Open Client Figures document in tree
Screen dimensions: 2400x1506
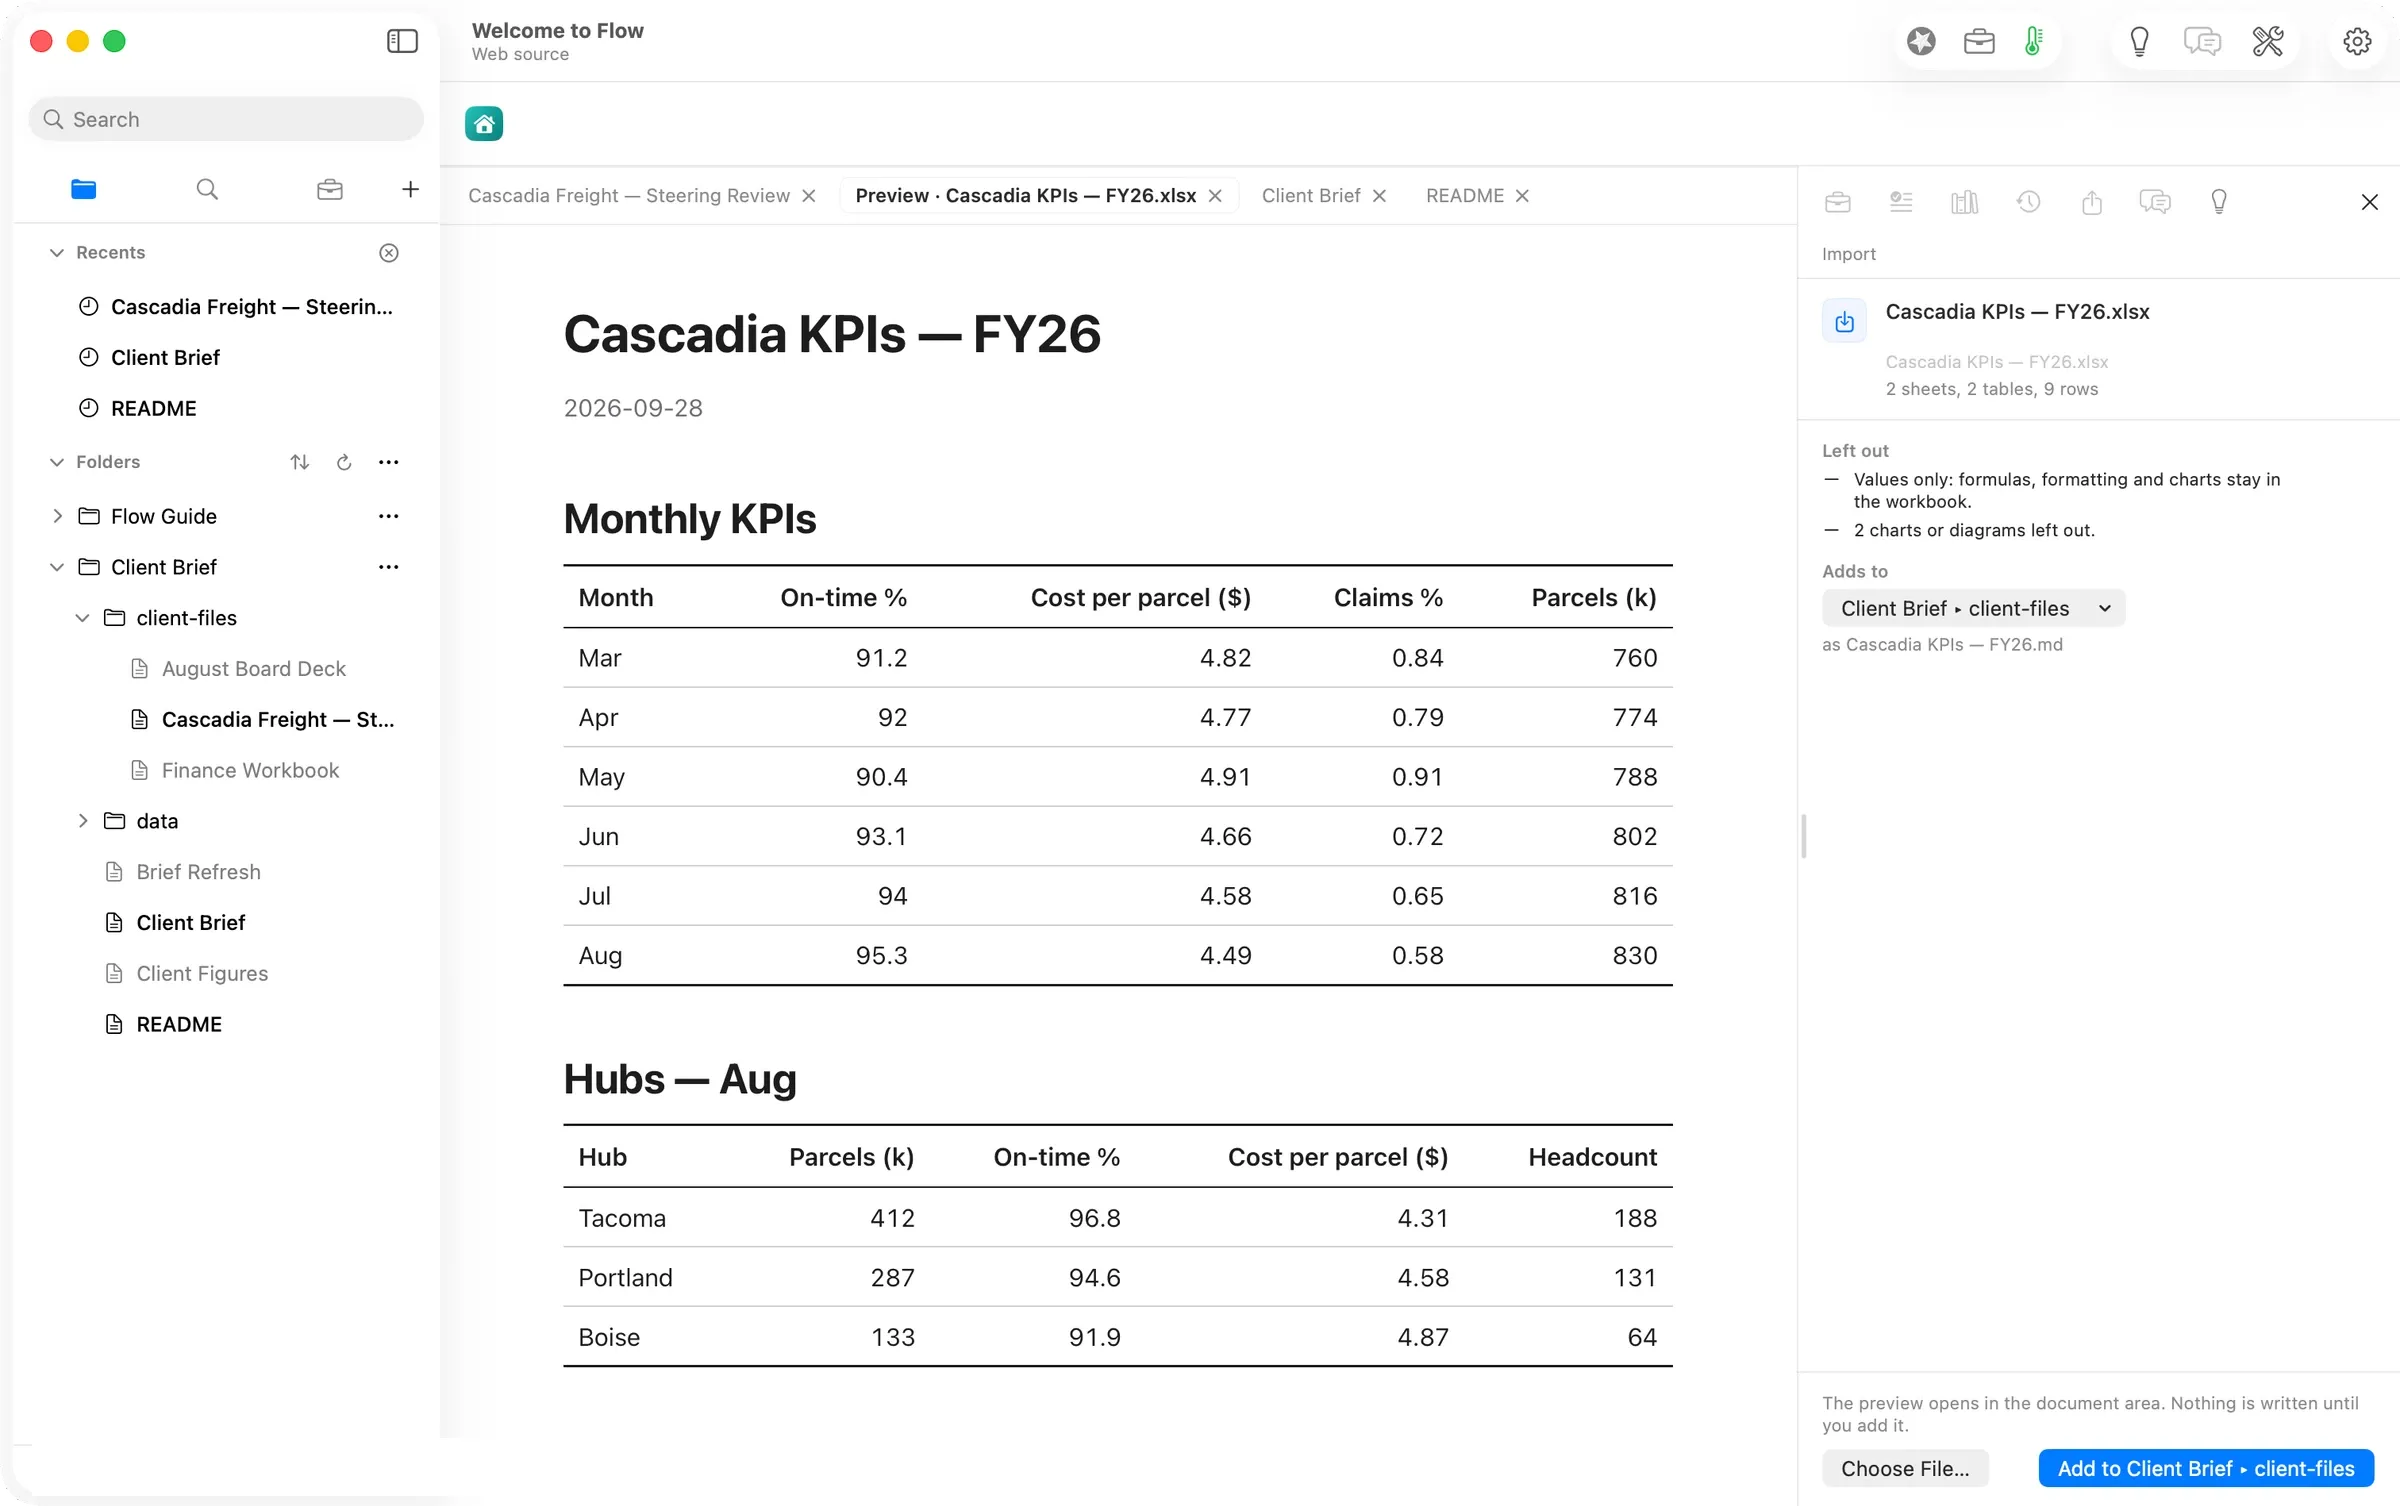202,973
